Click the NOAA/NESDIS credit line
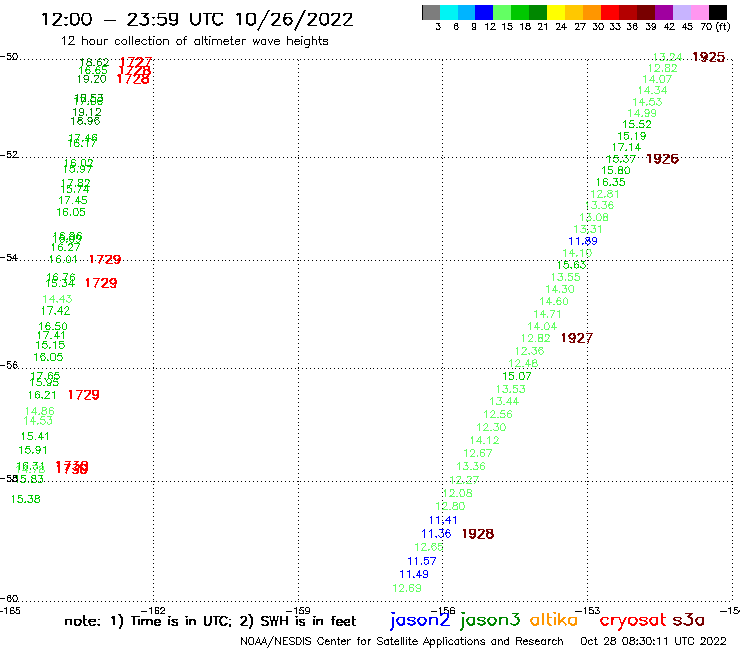The width and height of the screenshot is (740, 650). click(x=402, y=642)
